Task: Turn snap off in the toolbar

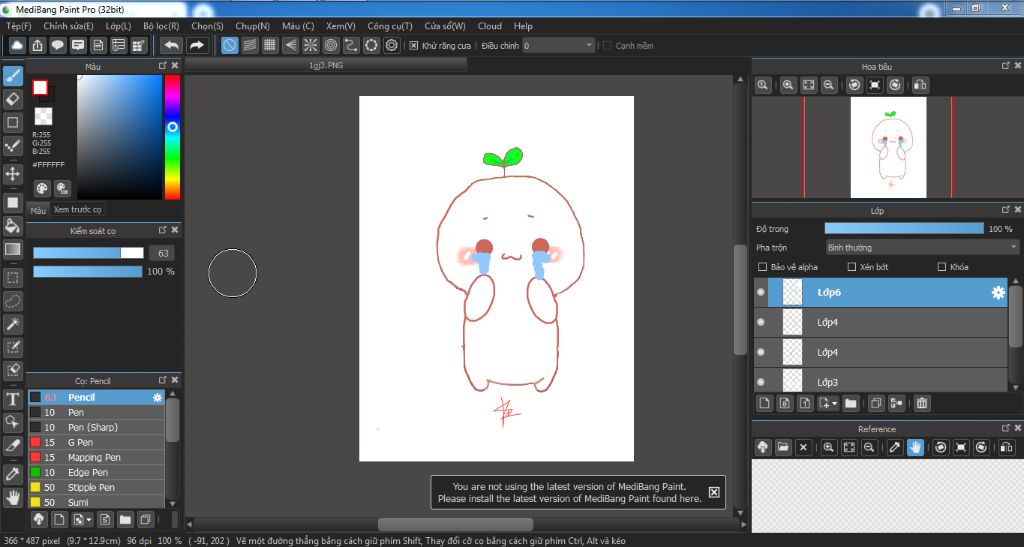Action: 229,45
